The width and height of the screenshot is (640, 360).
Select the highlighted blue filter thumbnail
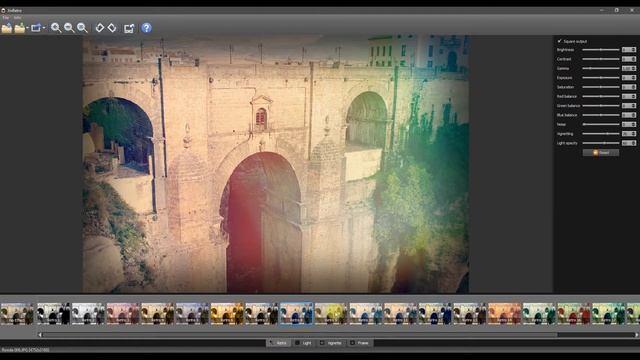click(x=296, y=313)
